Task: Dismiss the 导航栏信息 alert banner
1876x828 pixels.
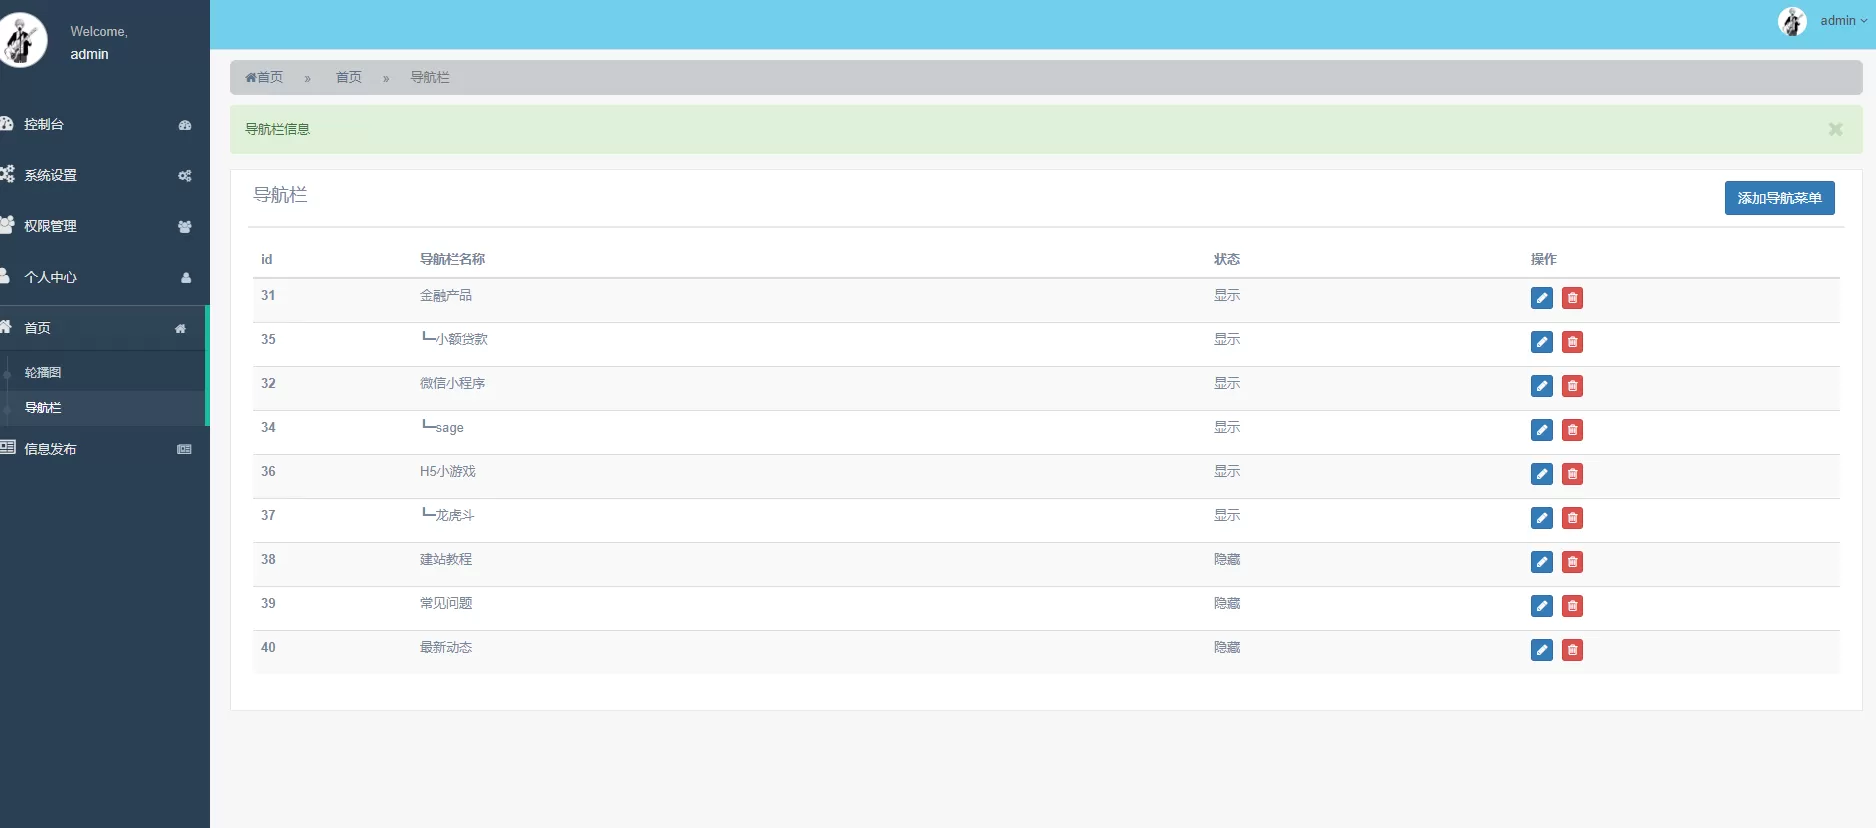Action: 1835,129
